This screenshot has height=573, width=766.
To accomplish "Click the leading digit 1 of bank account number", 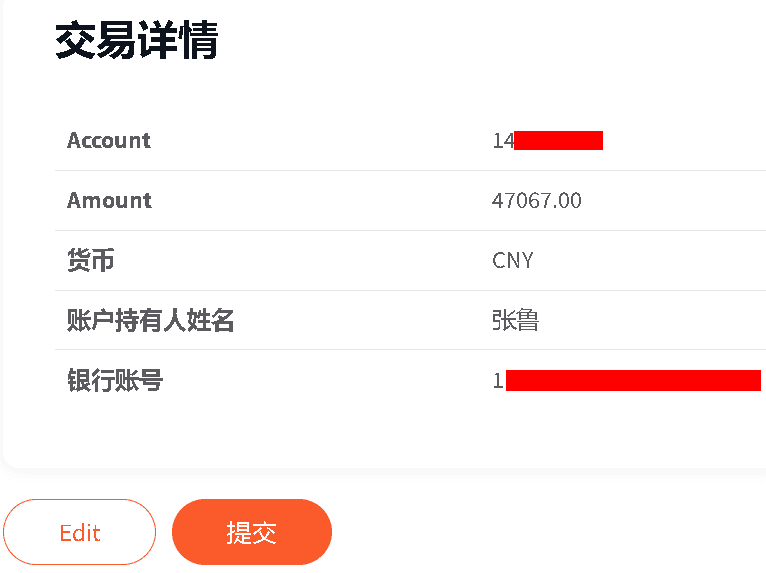I will 497,381.
